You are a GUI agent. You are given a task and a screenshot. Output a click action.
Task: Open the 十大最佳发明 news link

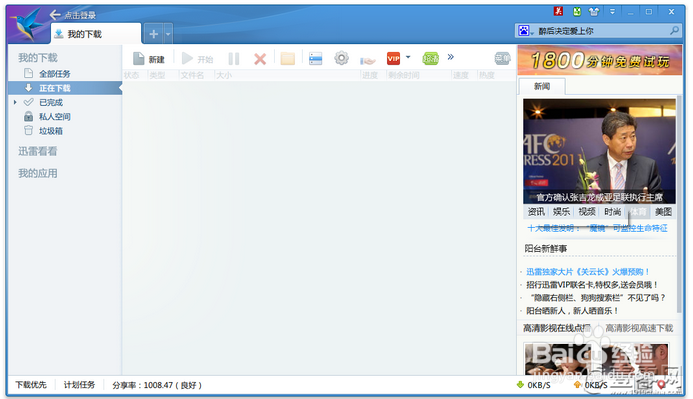(x=598, y=228)
